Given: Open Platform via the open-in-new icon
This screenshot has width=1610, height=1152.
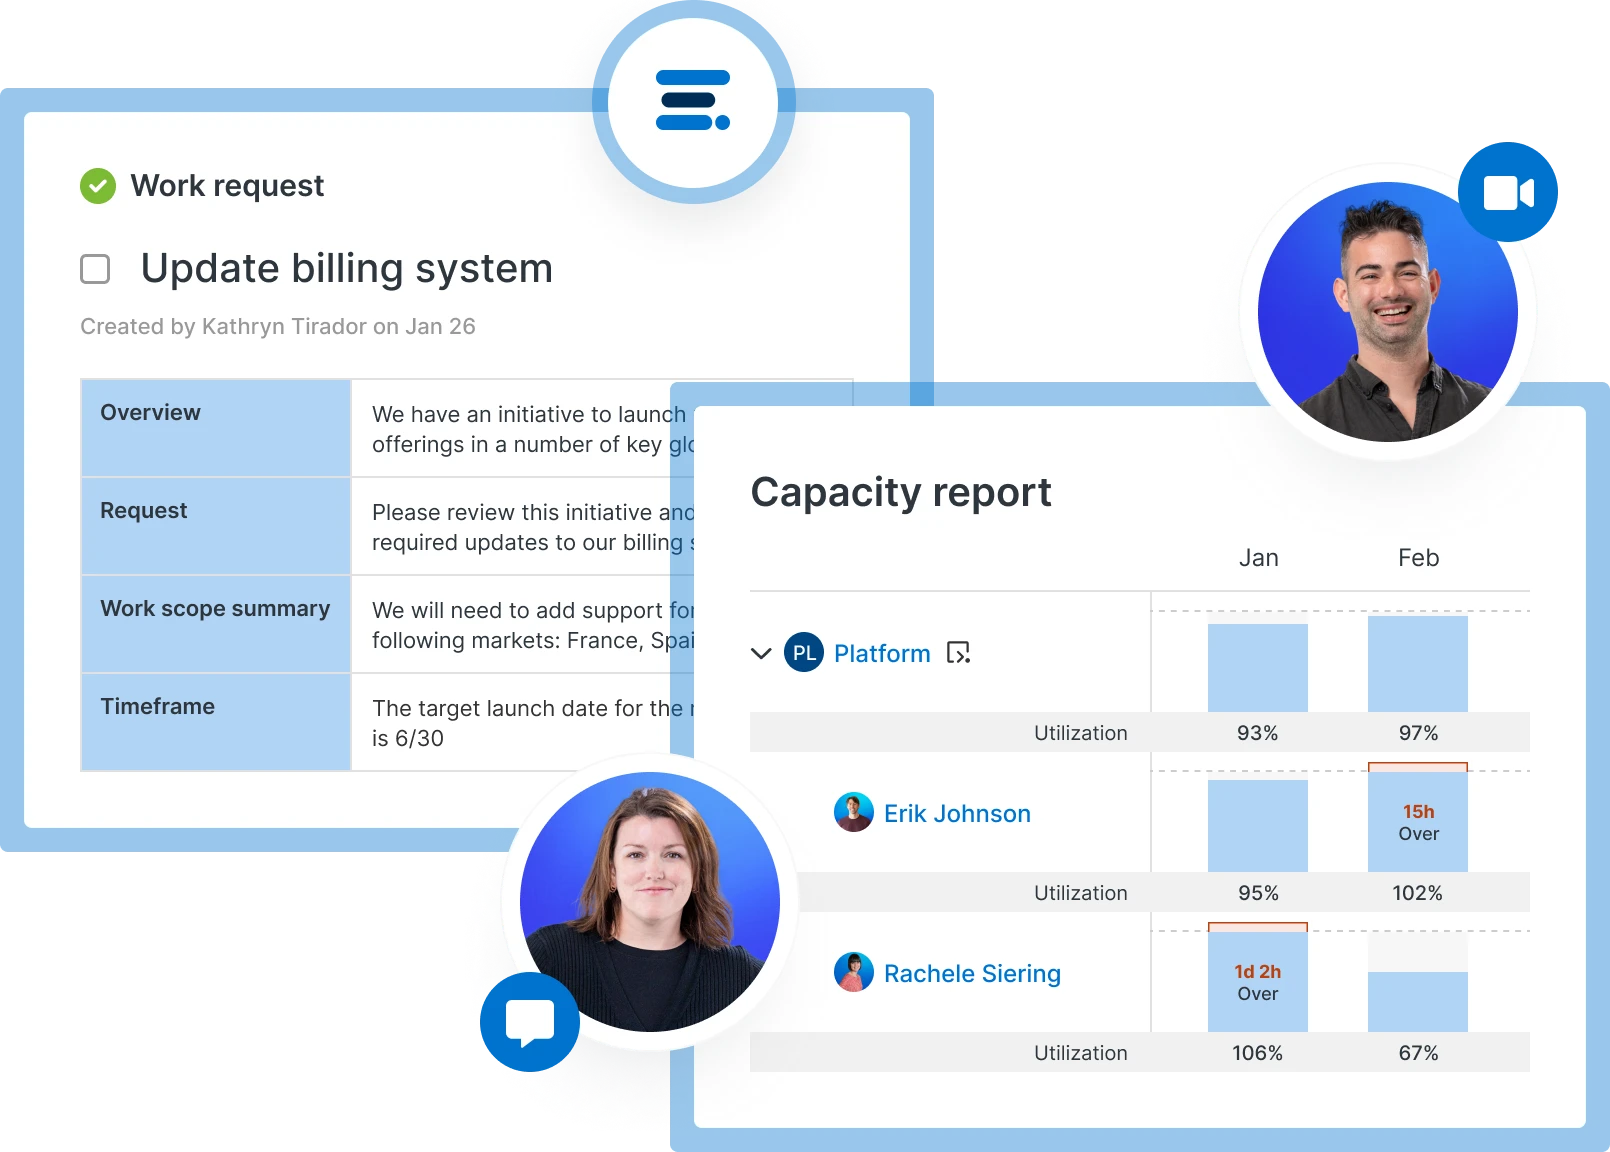Looking at the screenshot, I should (958, 653).
